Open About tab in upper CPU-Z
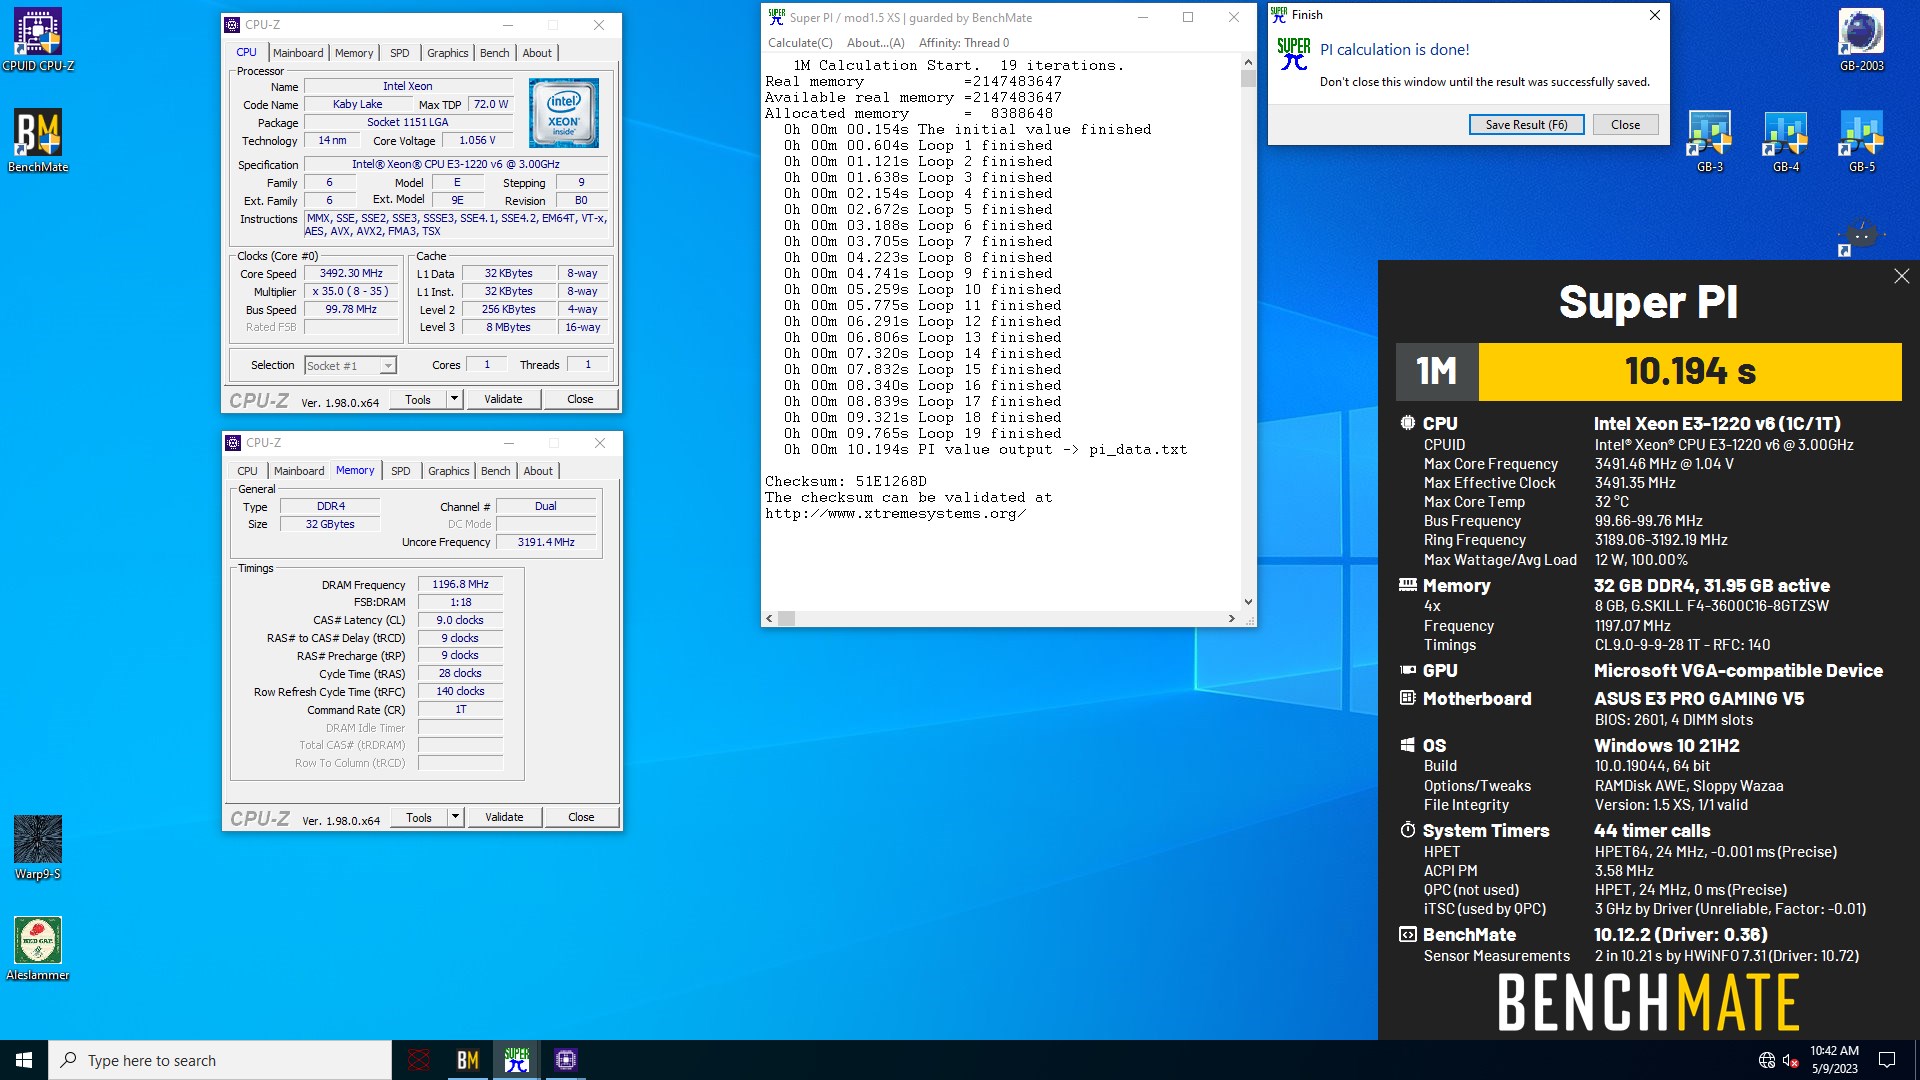This screenshot has width=1920, height=1080. tap(537, 53)
